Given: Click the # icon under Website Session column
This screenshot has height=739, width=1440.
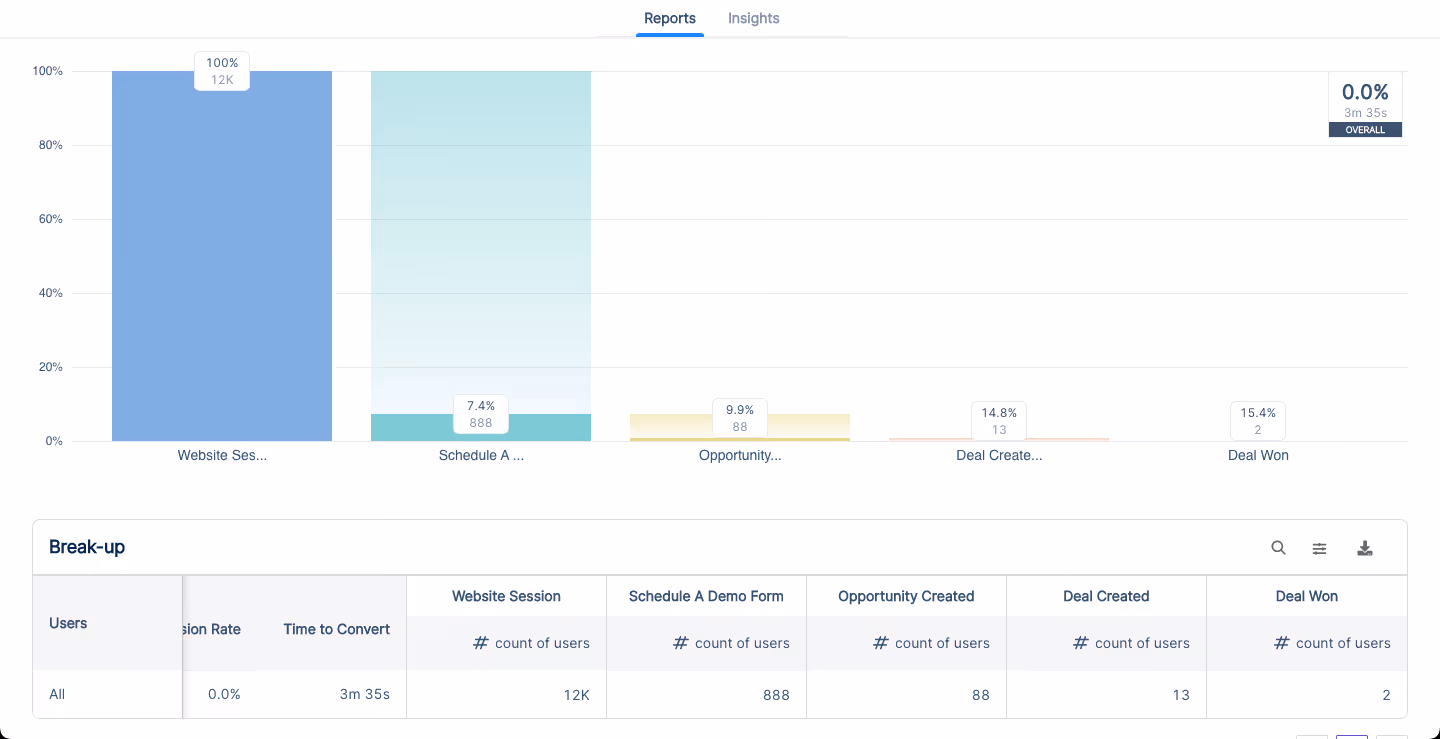Looking at the screenshot, I should pyautogui.click(x=480, y=643).
